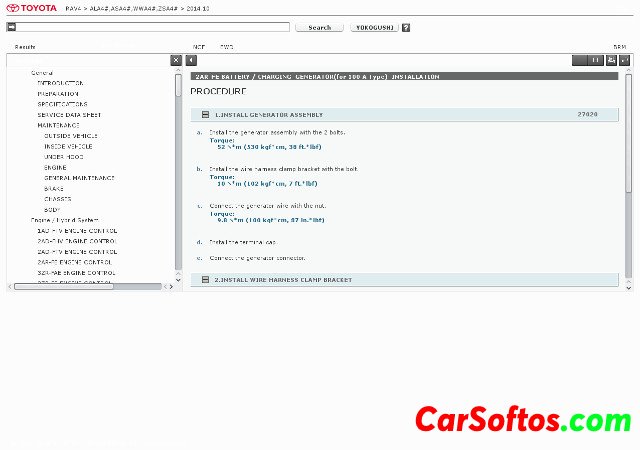The image size is (640, 450).
Task: Click the help question mark icon
Action: point(405,28)
